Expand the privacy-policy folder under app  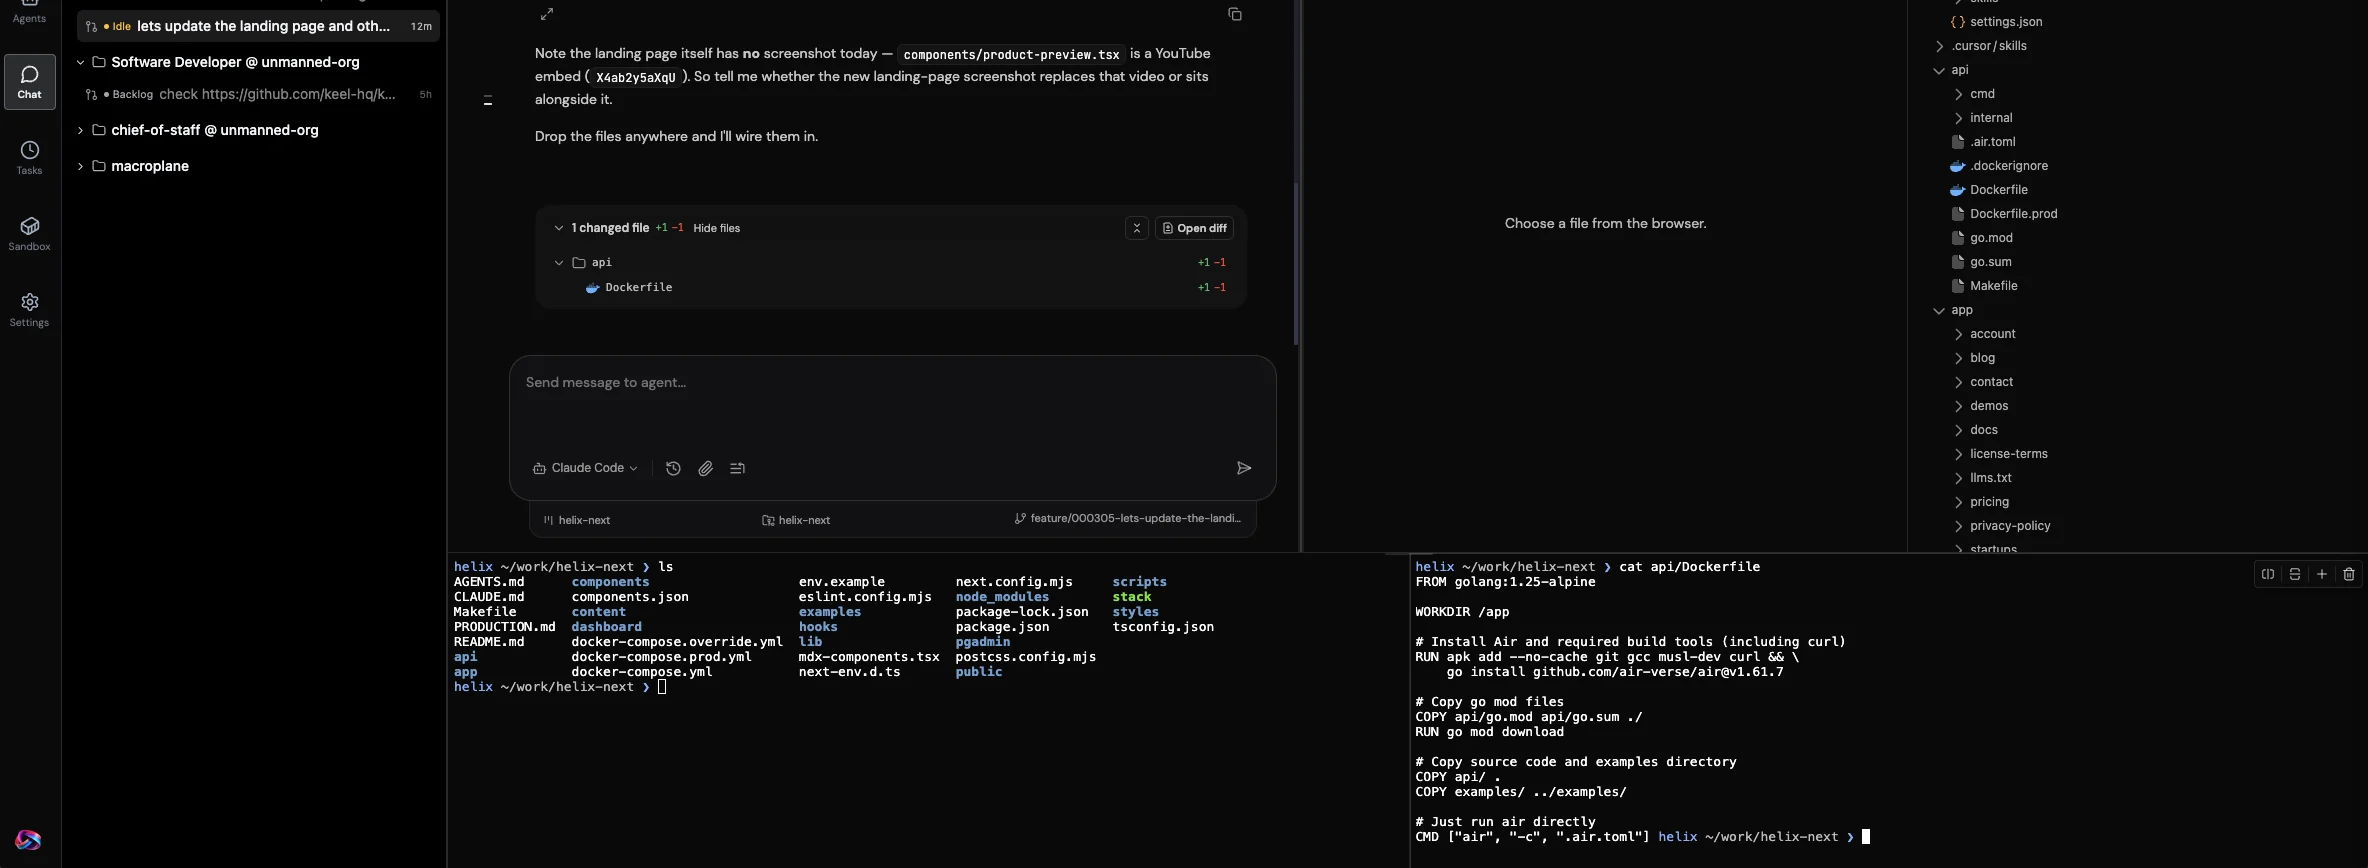tap(1959, 526)
